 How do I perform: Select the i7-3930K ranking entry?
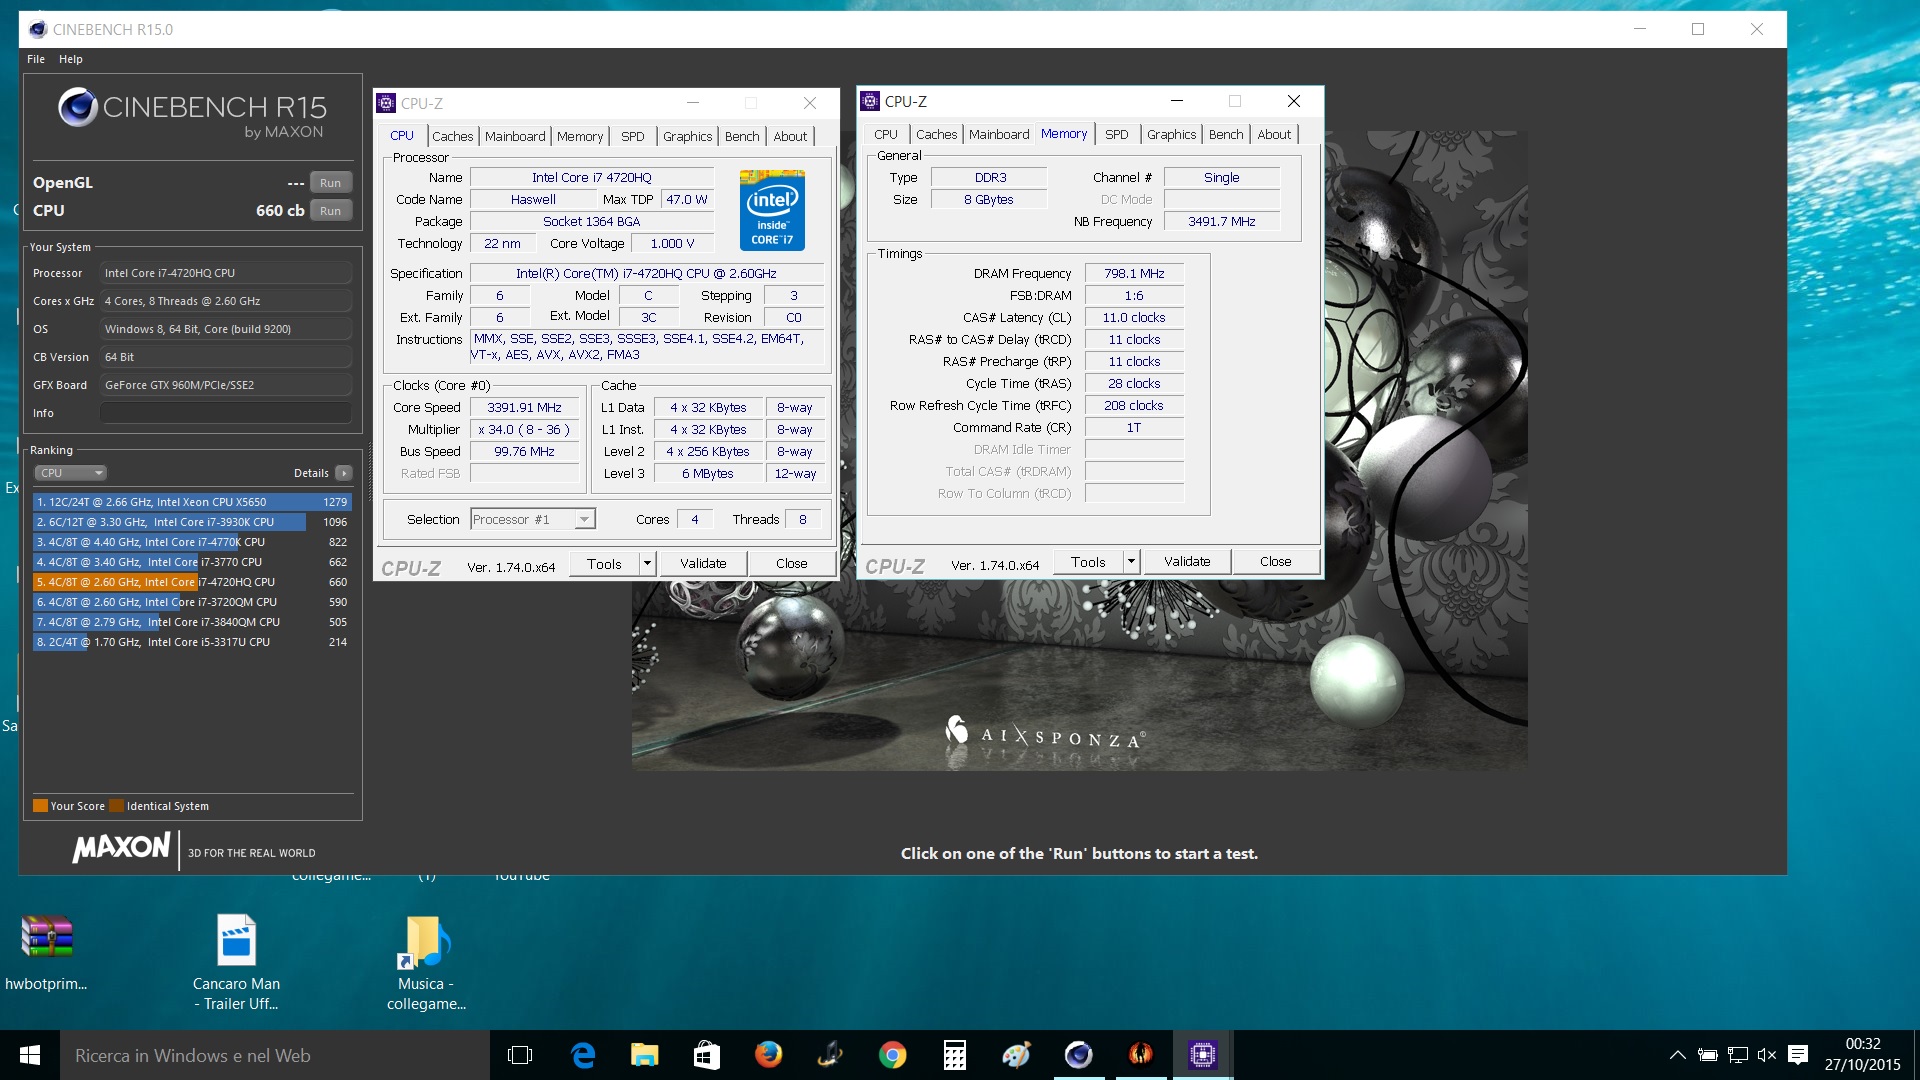coord(192,522)
